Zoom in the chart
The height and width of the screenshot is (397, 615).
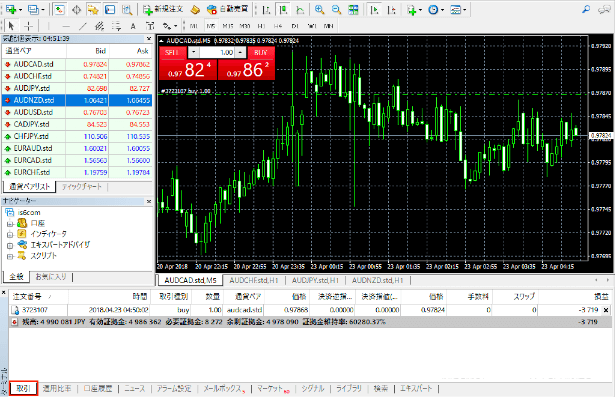320,10
